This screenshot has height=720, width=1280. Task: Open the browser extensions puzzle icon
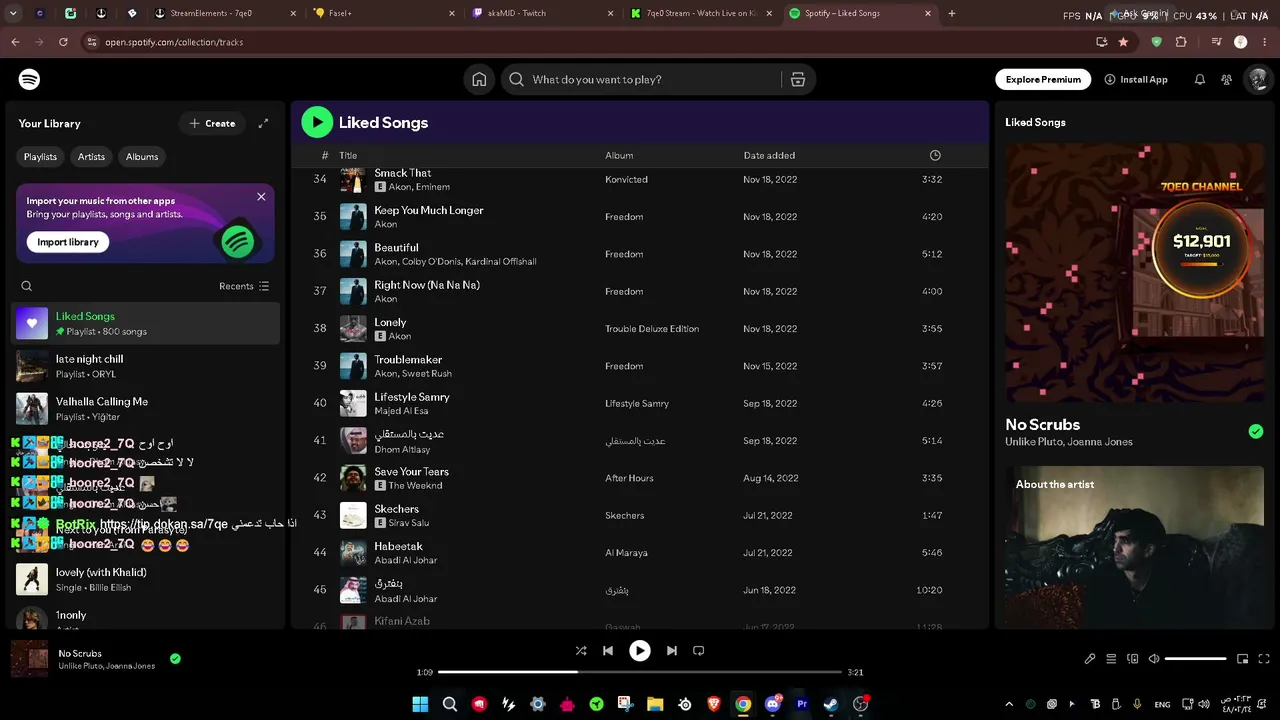coord(1181,42)
